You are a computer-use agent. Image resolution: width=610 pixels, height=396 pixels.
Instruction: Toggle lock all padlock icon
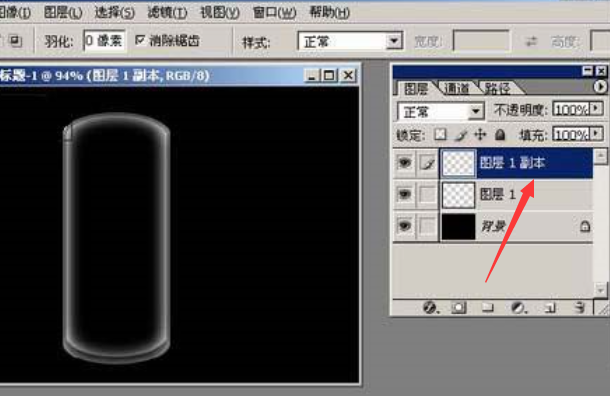pos(500,135)
